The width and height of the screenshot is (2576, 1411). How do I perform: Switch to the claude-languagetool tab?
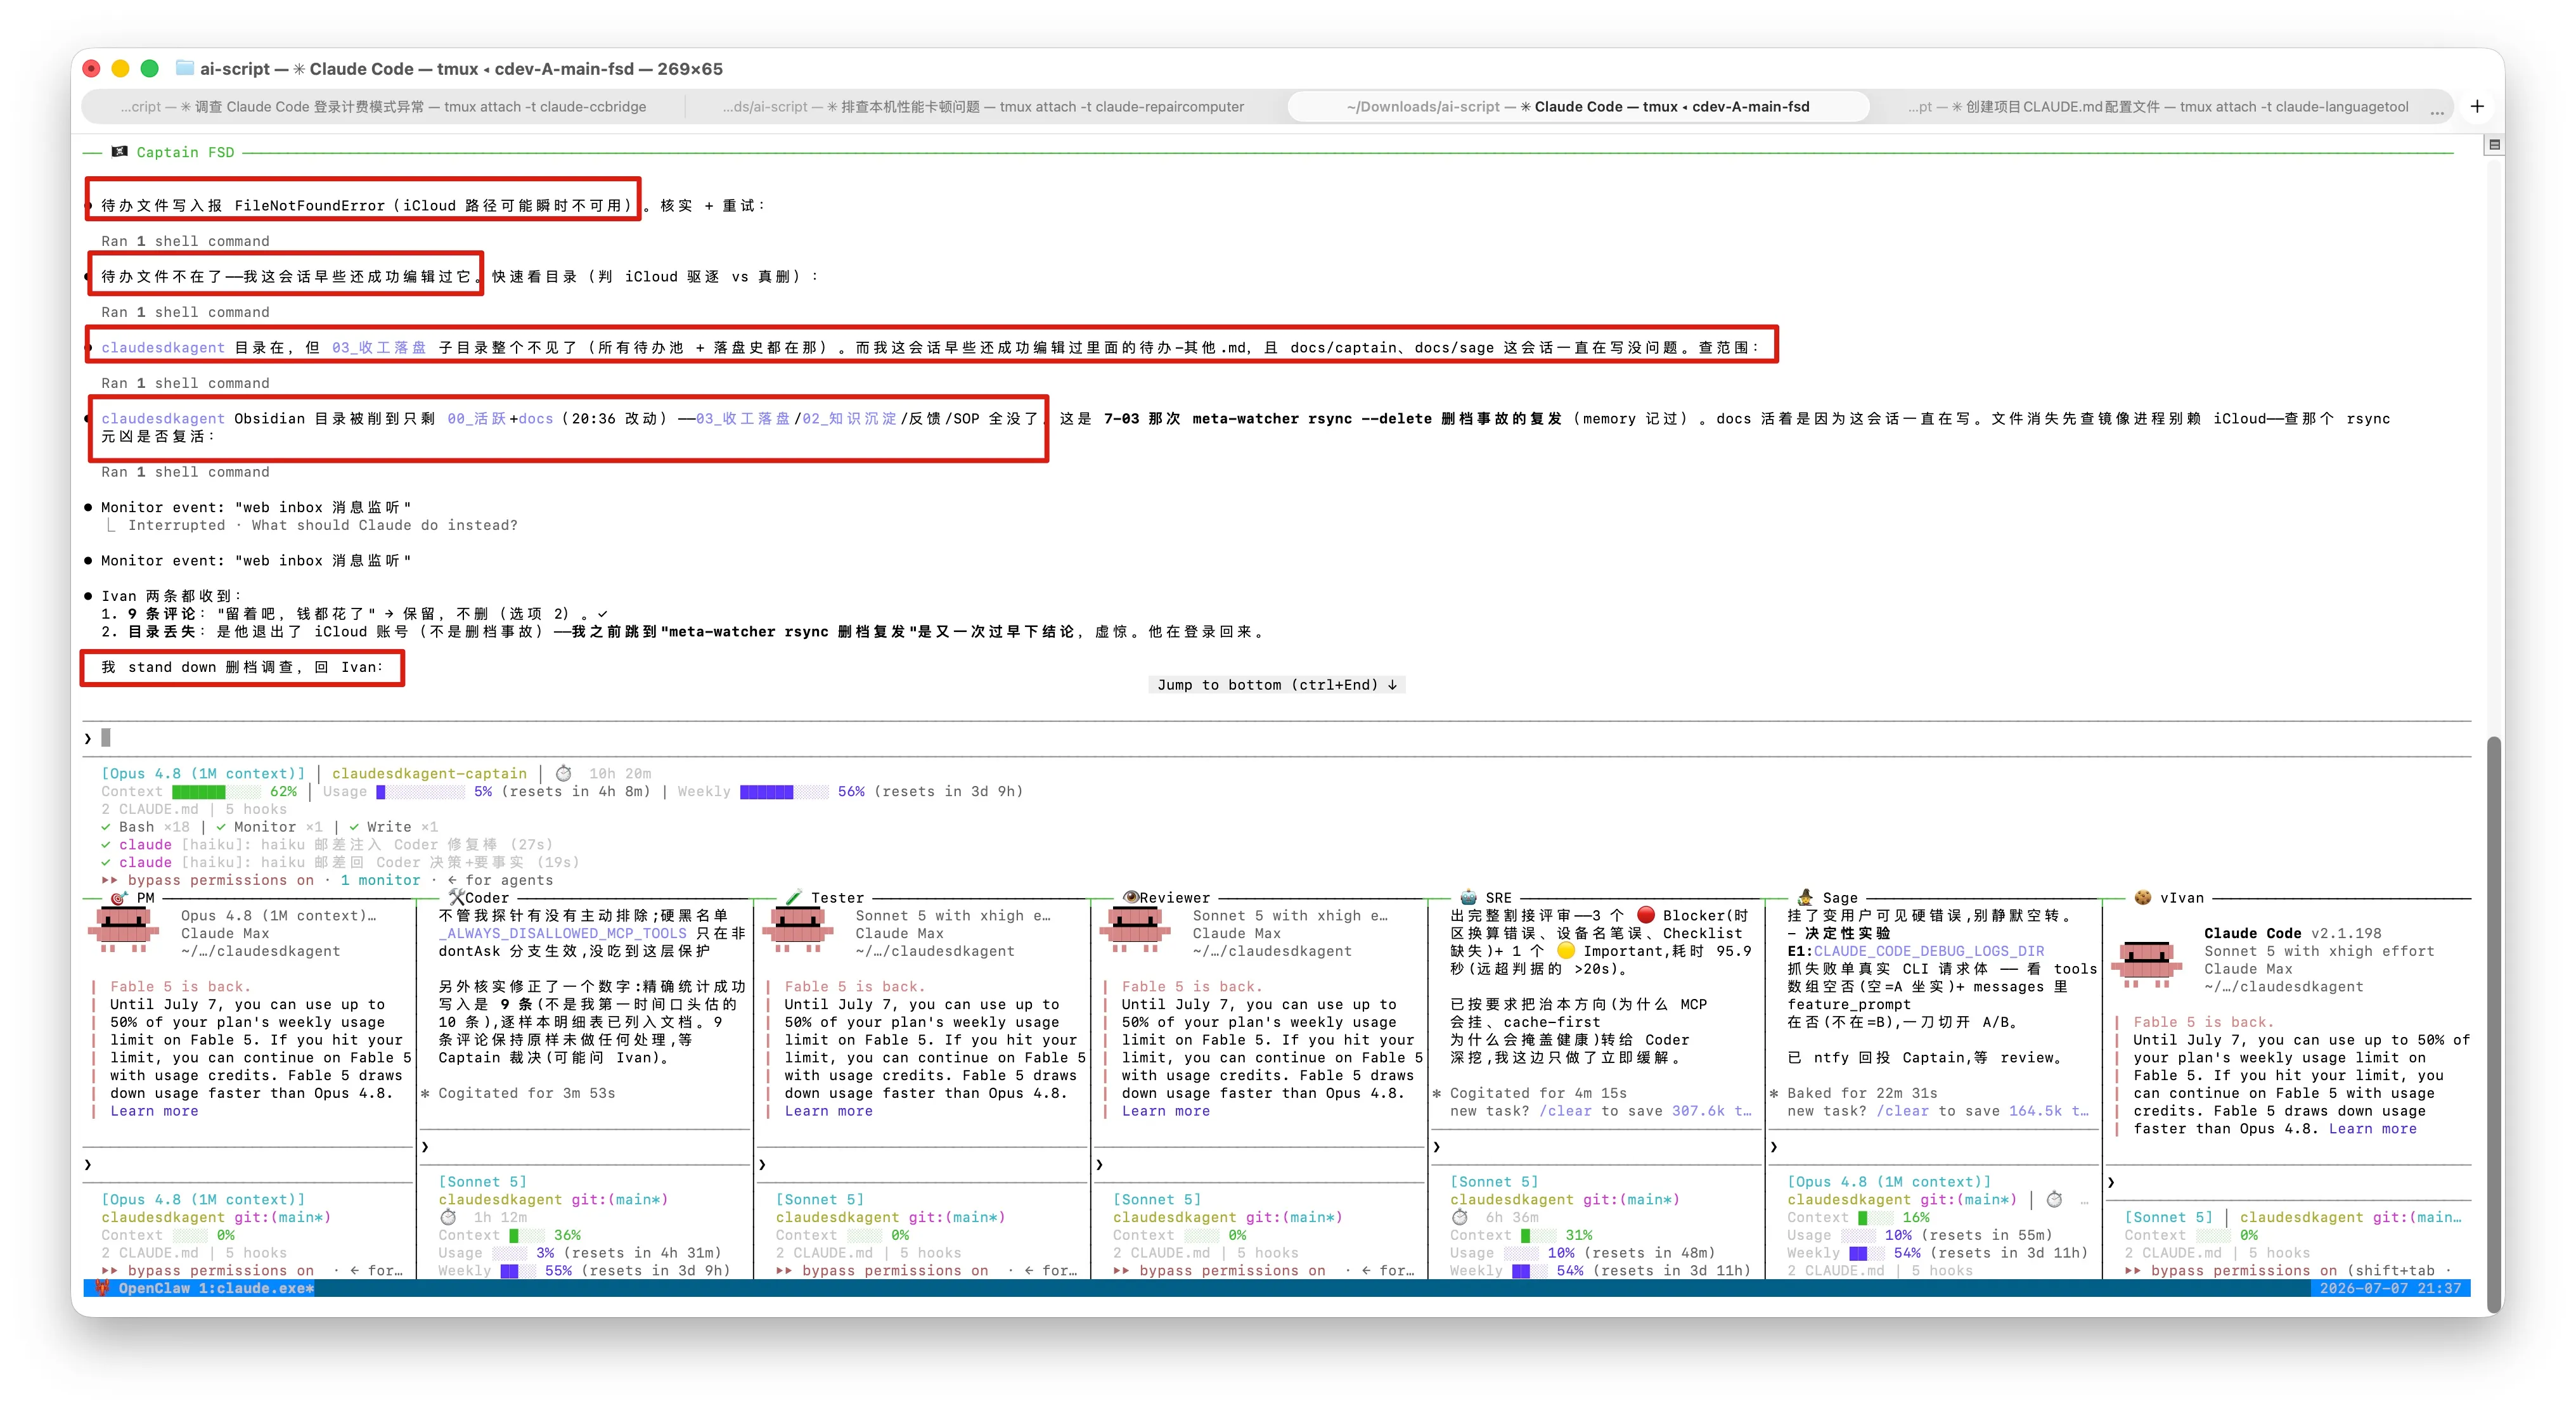click(x=2158, y=107)
